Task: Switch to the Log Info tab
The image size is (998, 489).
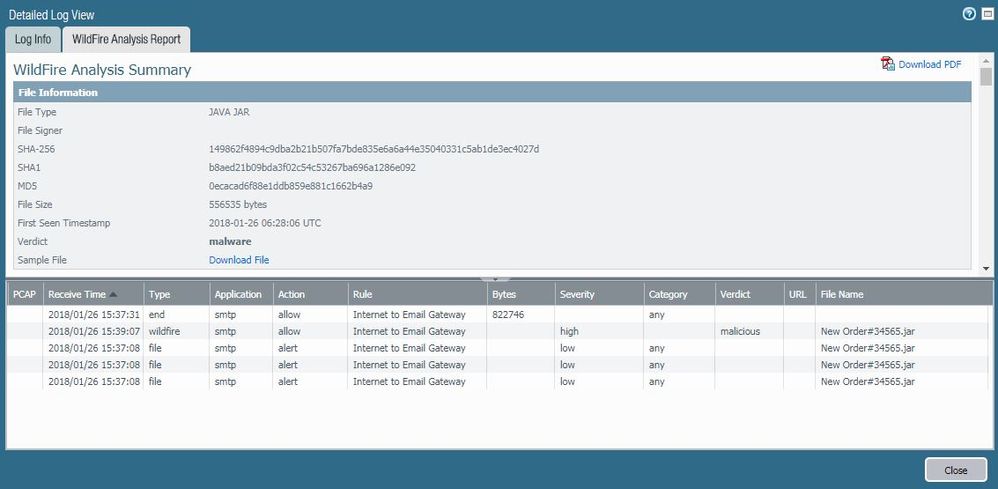Action: point(32,39)
